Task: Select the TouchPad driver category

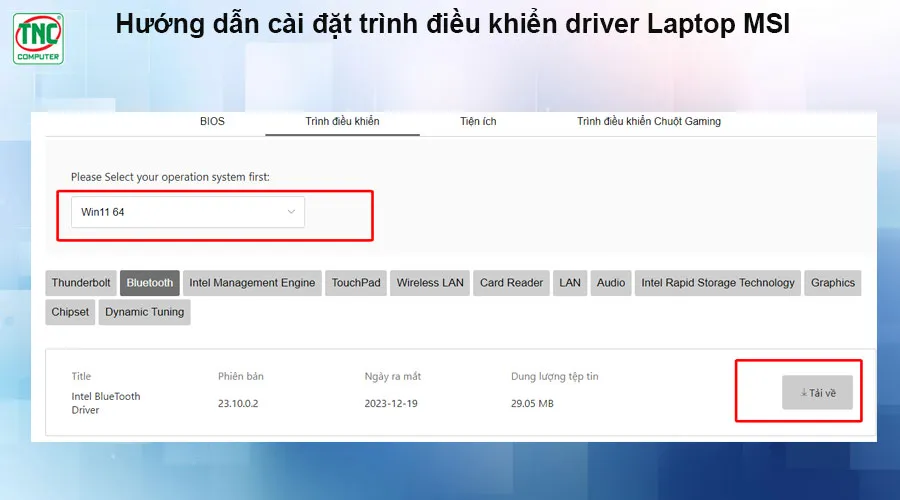Action: coord(356,283)
